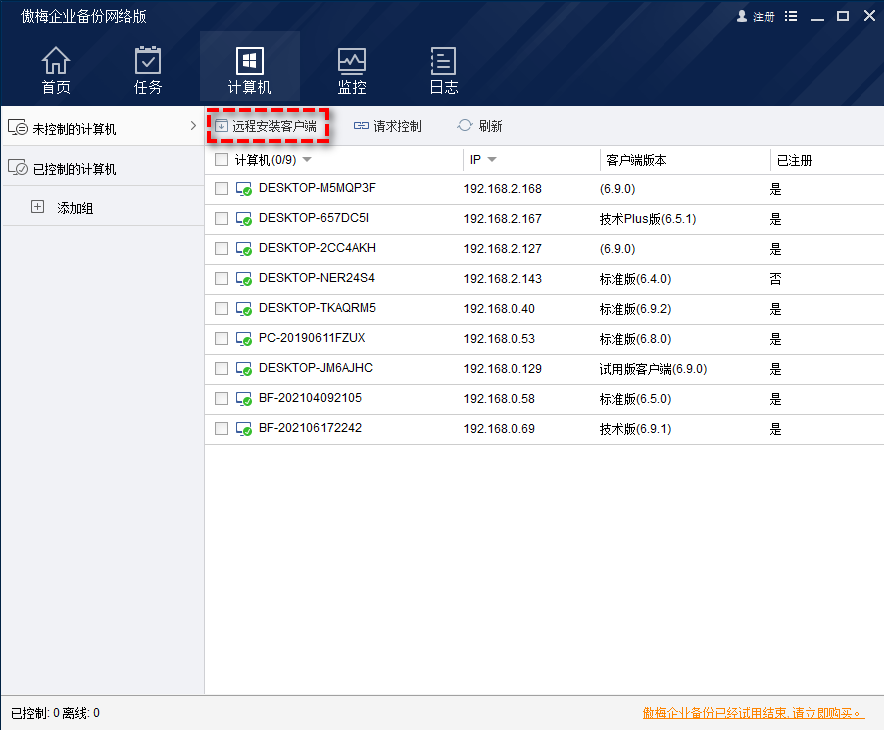Check the DESKTOP-M5MQP3F checkbox

click(222, 188)
